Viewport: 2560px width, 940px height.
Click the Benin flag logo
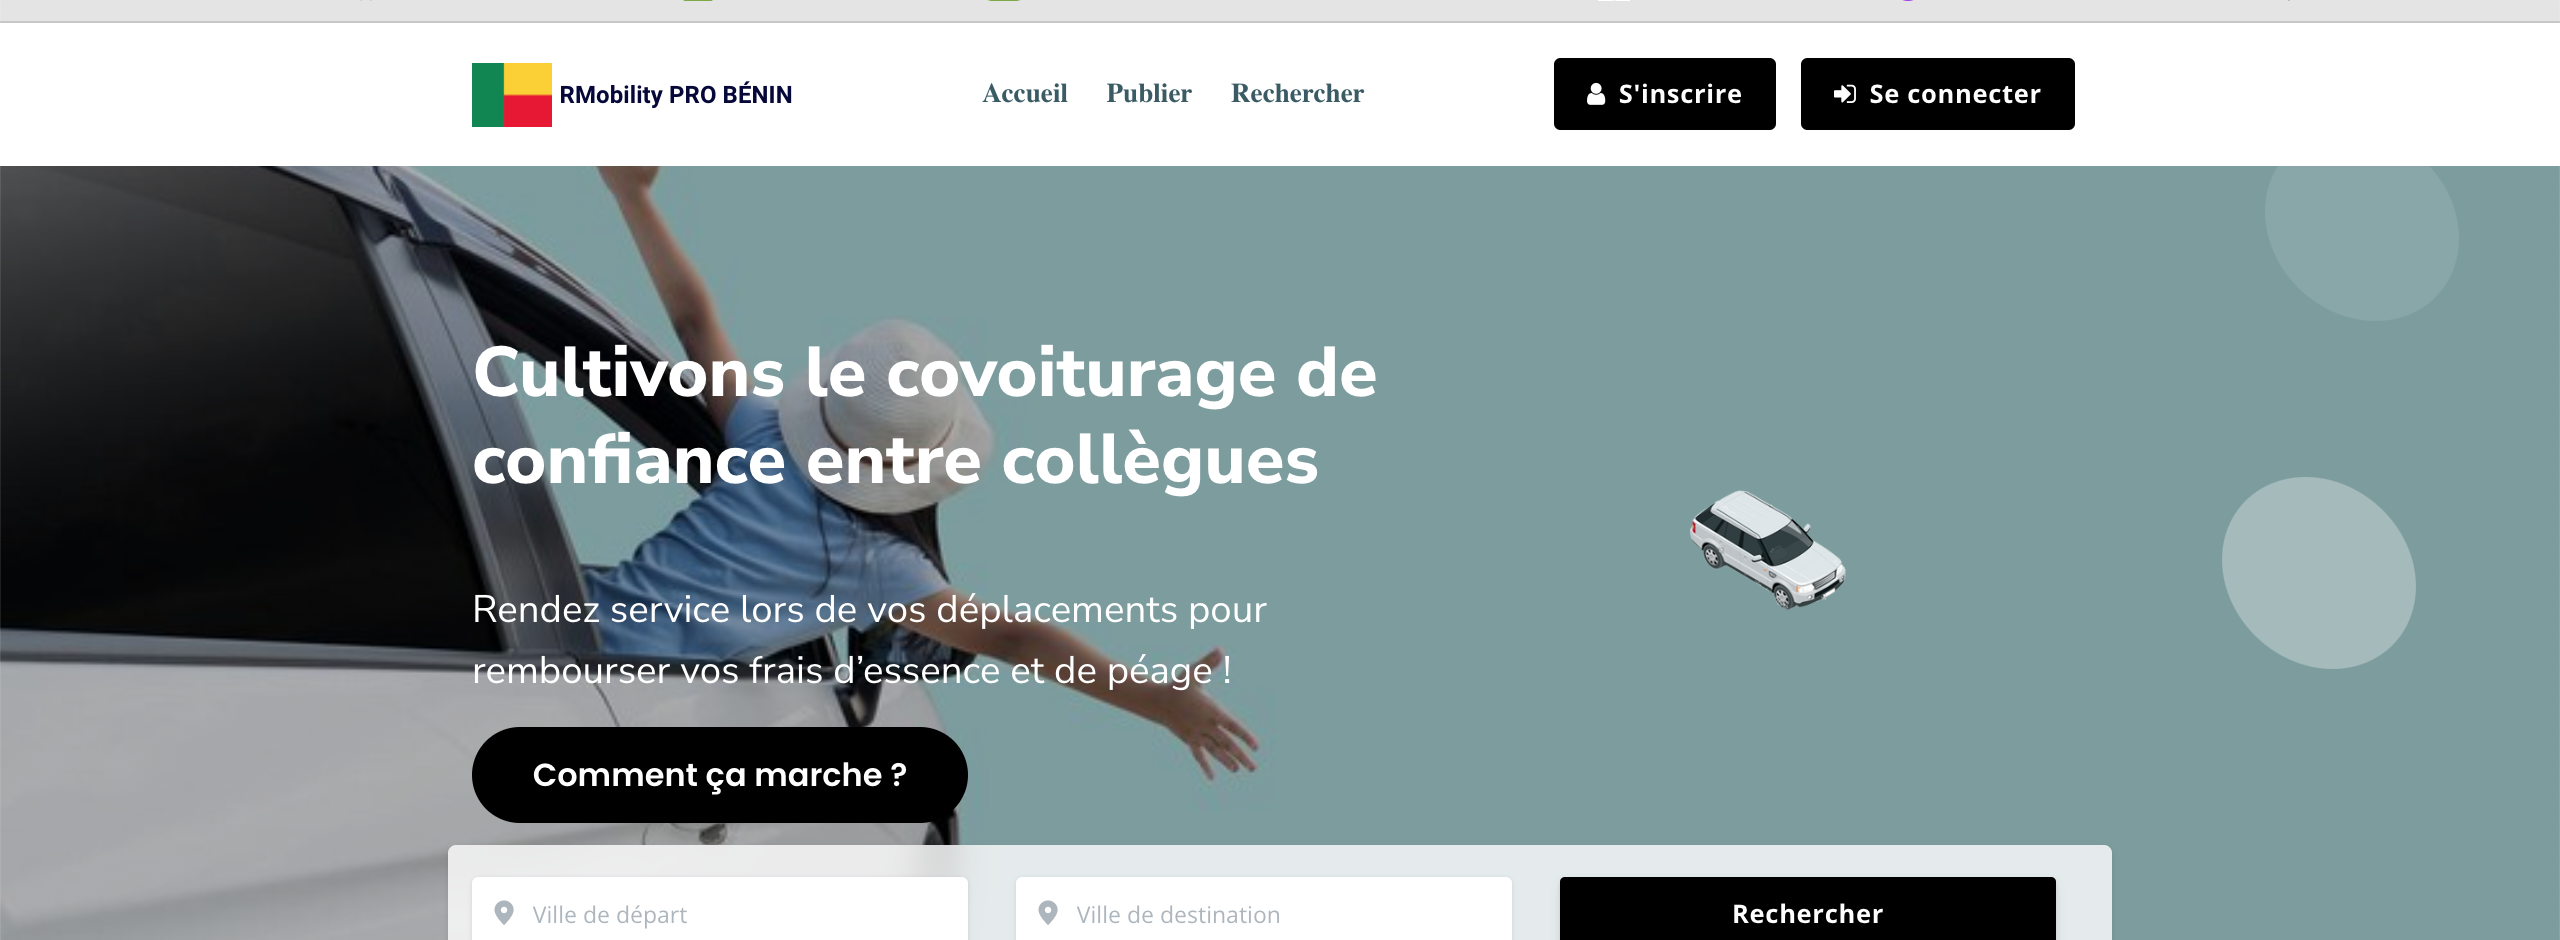pyautogui.click(x=511, y=95)
